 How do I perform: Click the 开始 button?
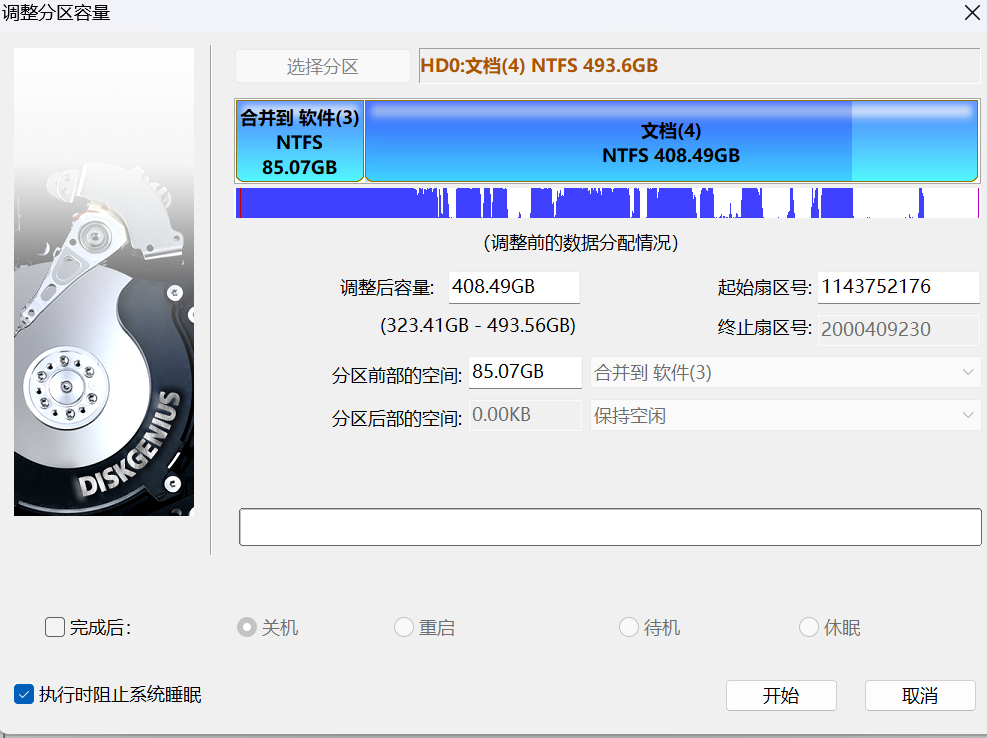coord(781,695)
